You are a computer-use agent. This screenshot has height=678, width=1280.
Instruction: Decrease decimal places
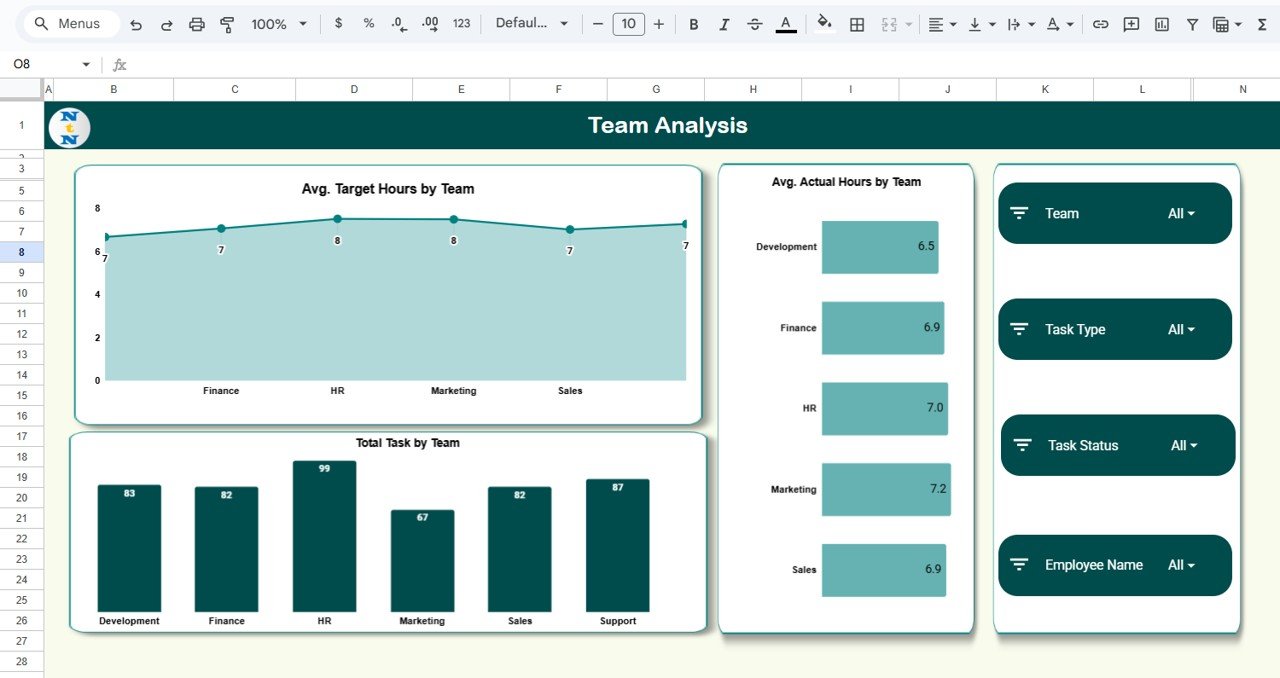pyautogui.click(x=398, y=23)
